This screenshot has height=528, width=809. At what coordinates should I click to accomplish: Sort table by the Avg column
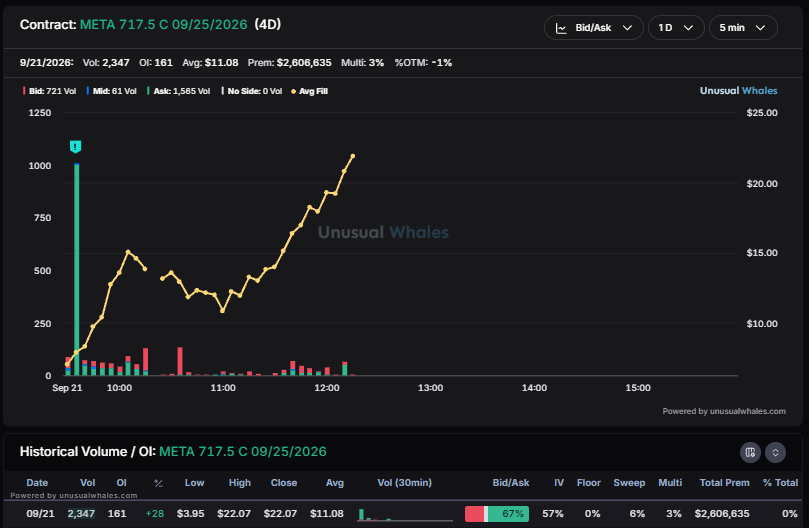click(x=334, y=483)
